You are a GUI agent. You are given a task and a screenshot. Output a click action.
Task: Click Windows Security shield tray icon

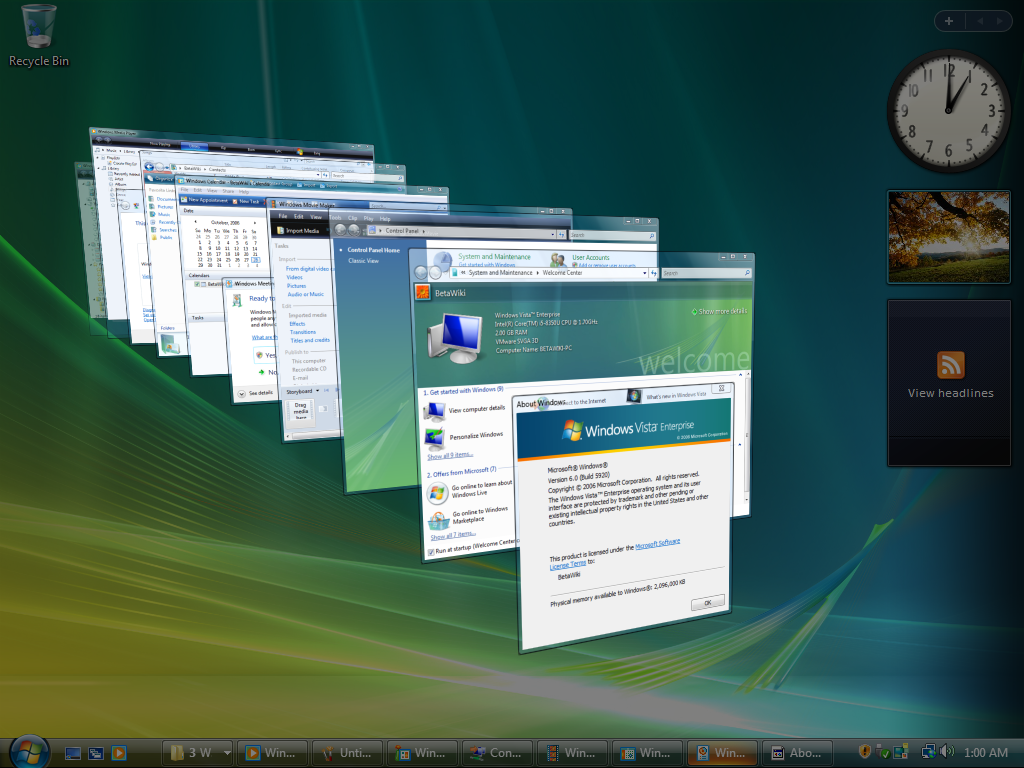[x=866, y=752]
